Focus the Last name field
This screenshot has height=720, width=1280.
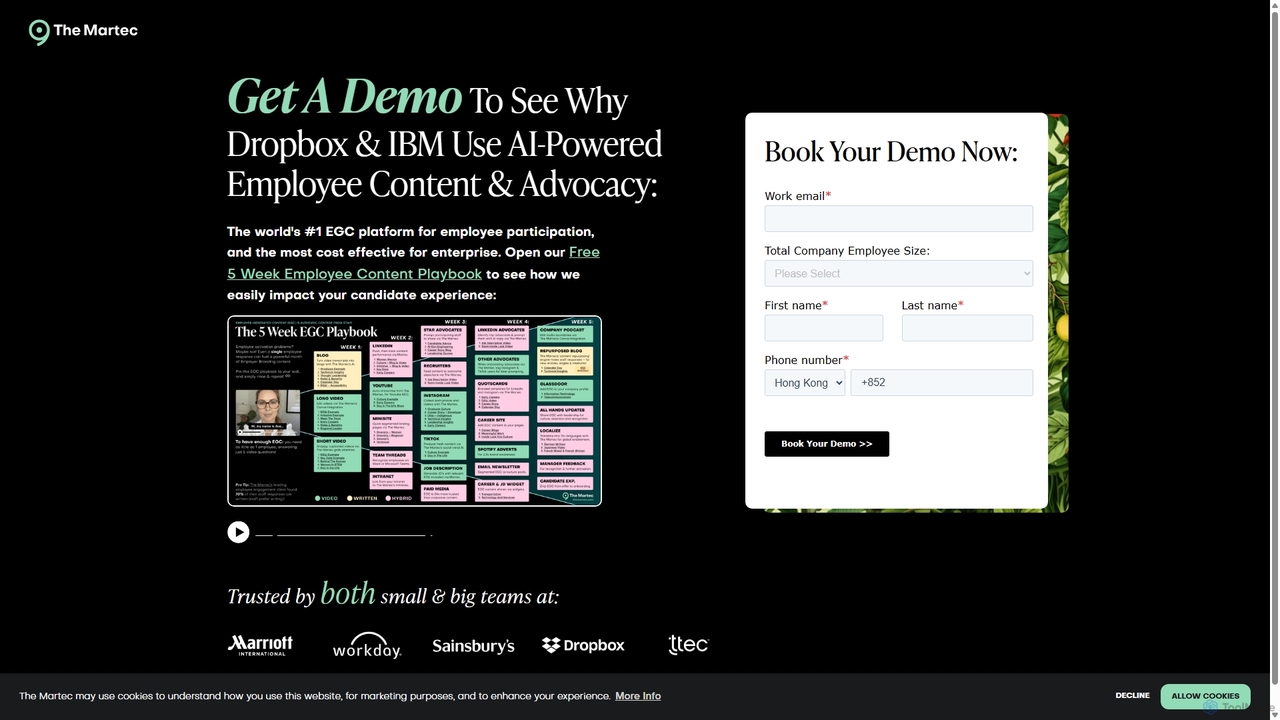coord(967,328)
